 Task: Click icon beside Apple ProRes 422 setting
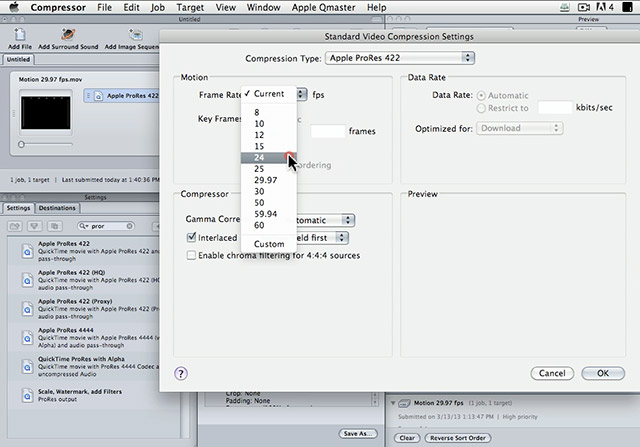(x=27, y=251)
